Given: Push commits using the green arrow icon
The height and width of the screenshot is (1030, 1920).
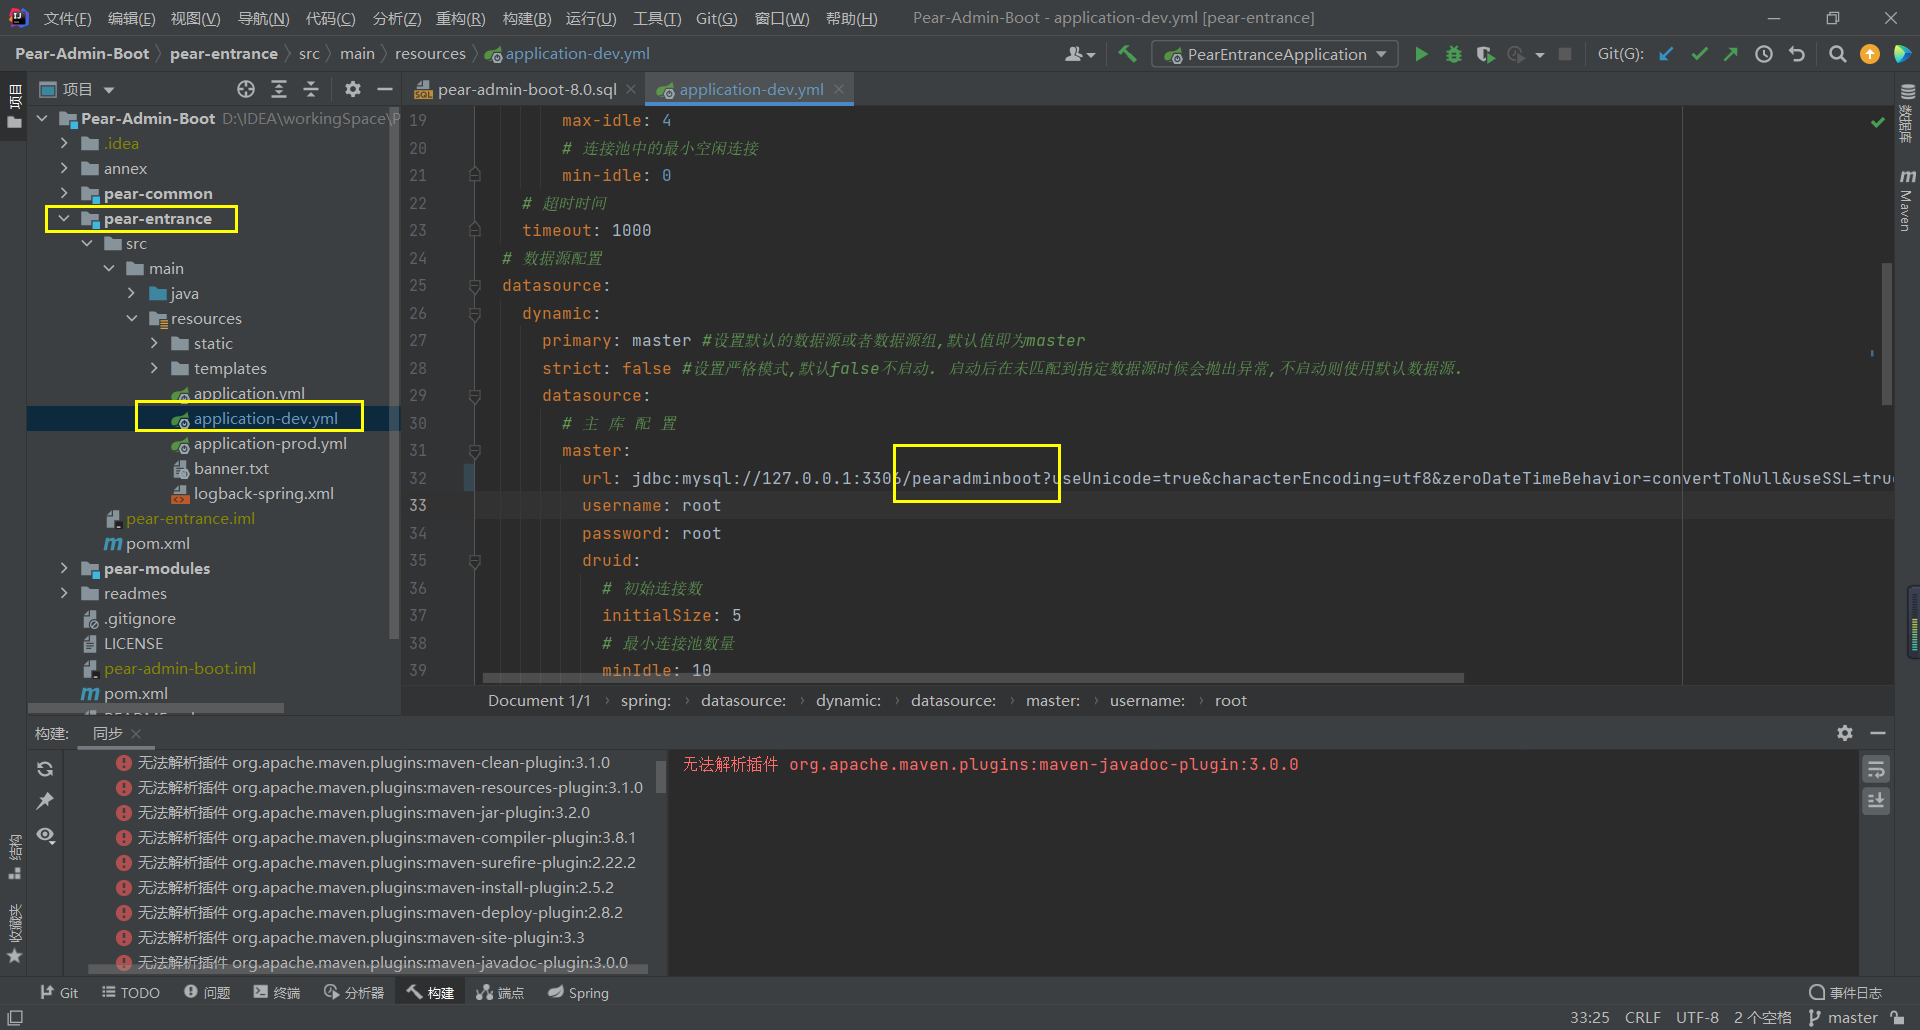Looking at the screenshot, I should [x=1731, y=54].
